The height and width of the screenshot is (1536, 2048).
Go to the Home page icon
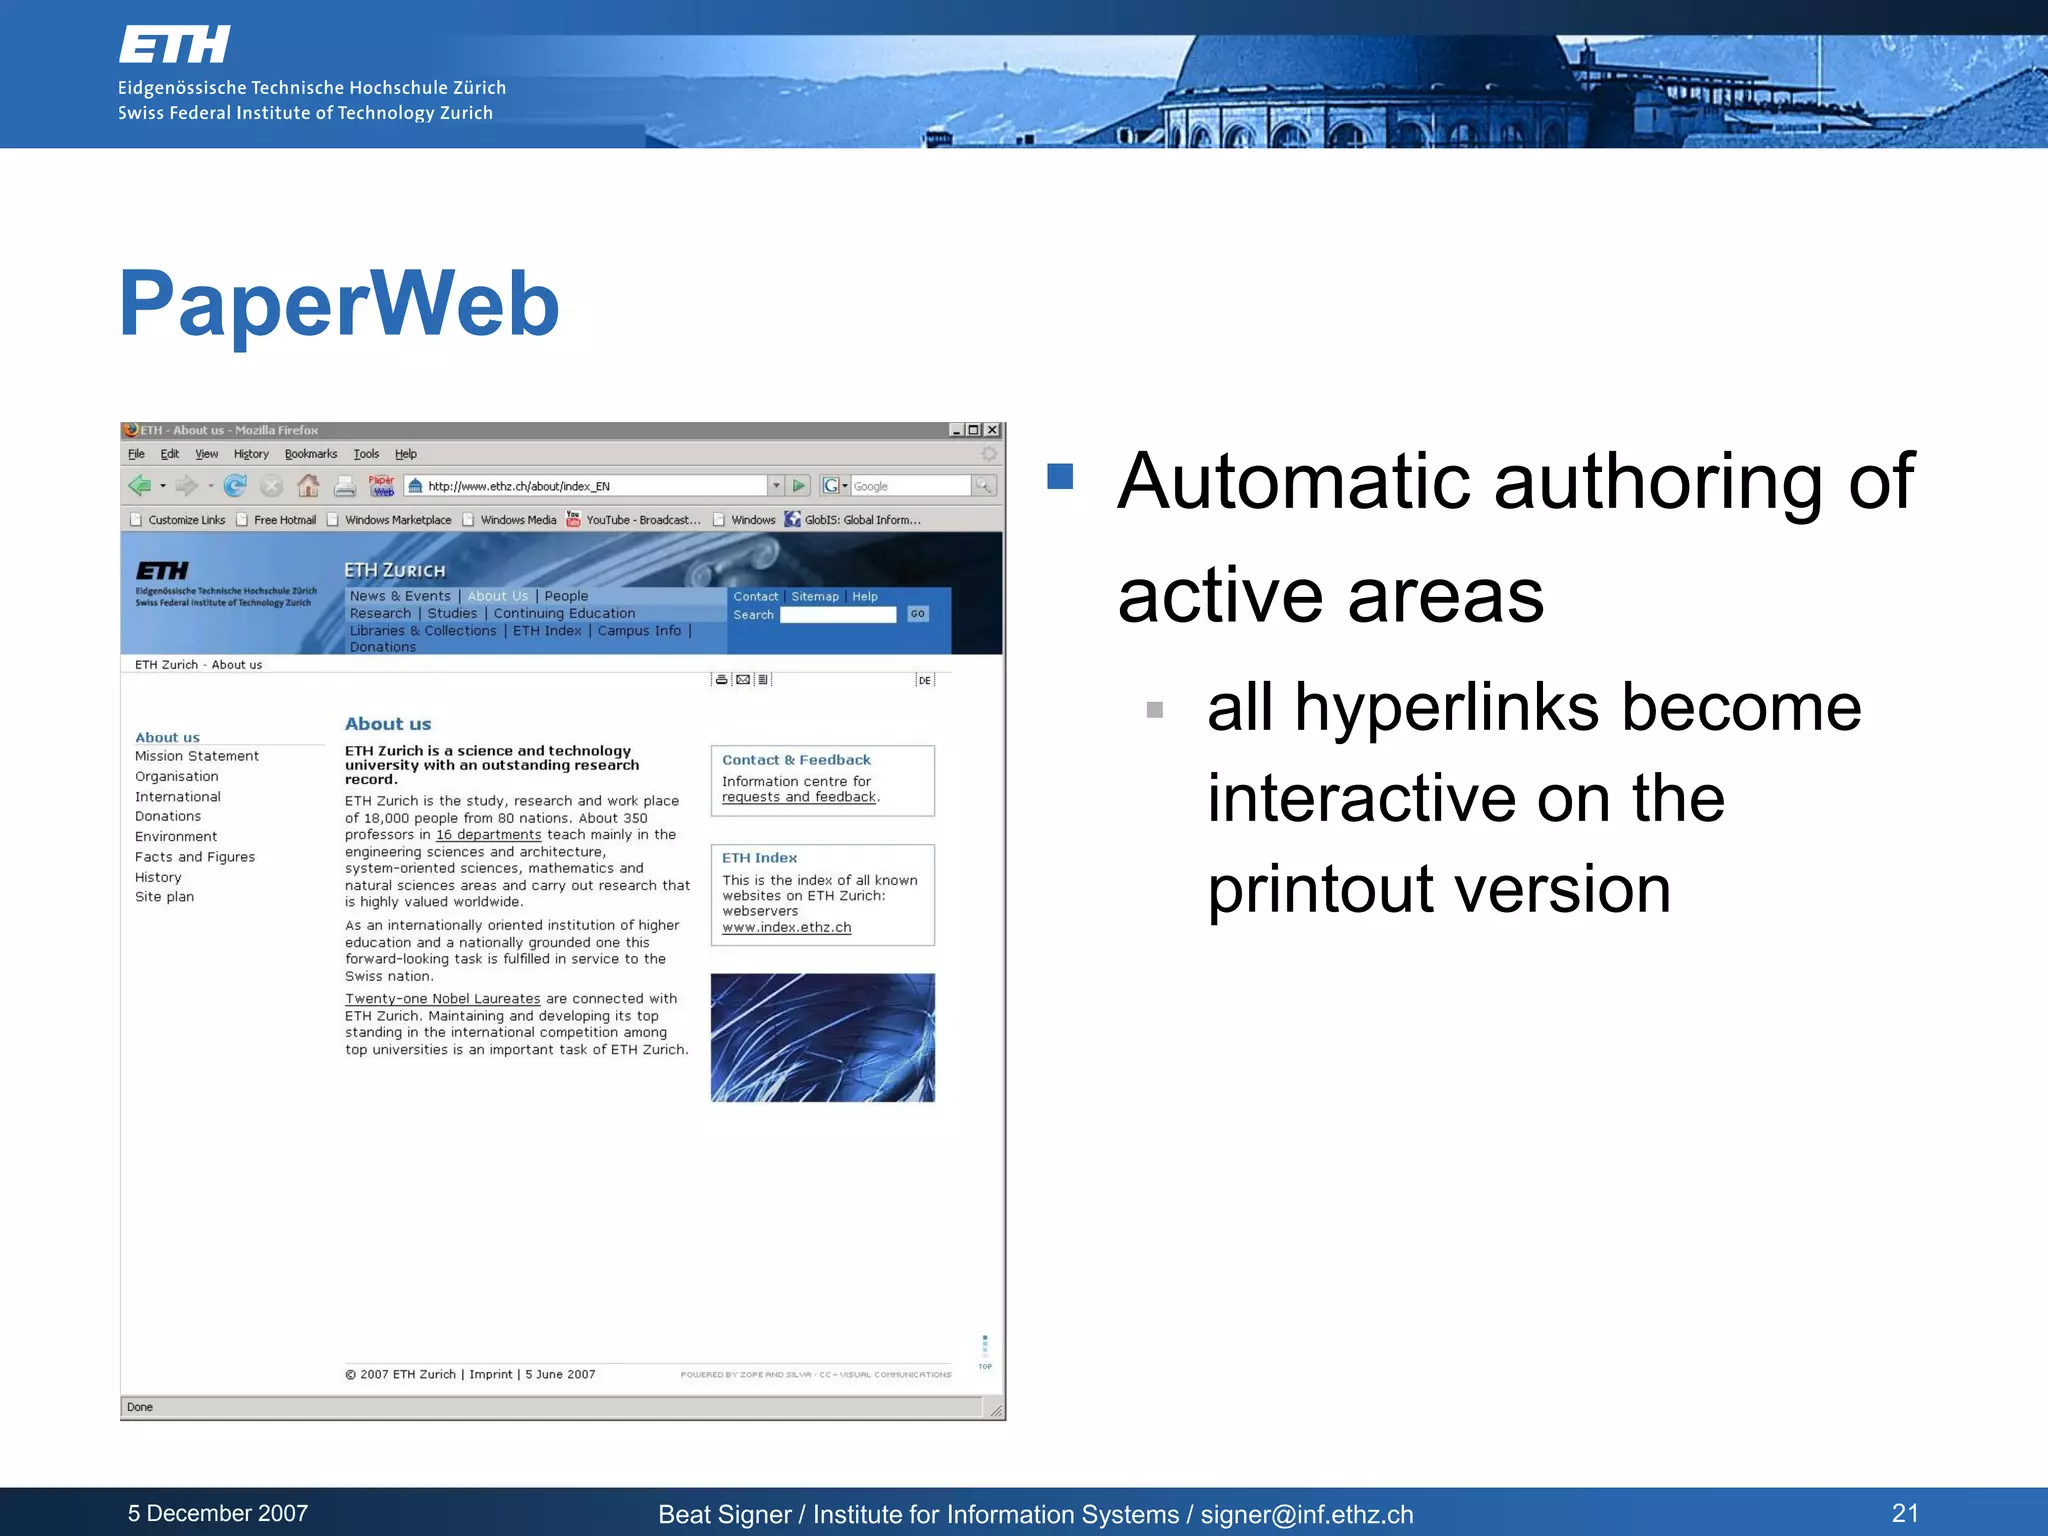tap(308, 486)
